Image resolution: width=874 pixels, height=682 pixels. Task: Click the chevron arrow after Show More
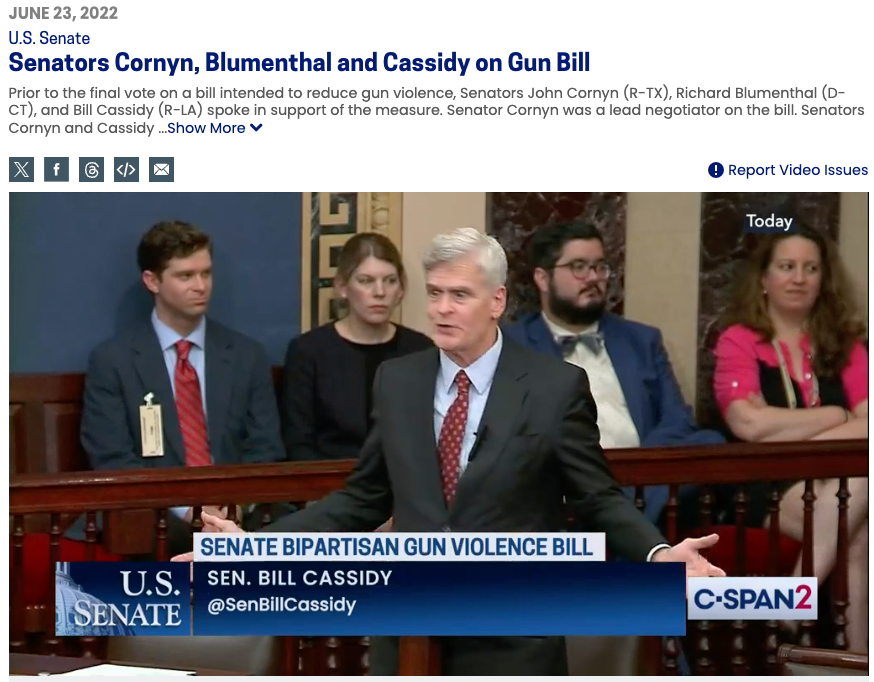click(x=256, y=128)
